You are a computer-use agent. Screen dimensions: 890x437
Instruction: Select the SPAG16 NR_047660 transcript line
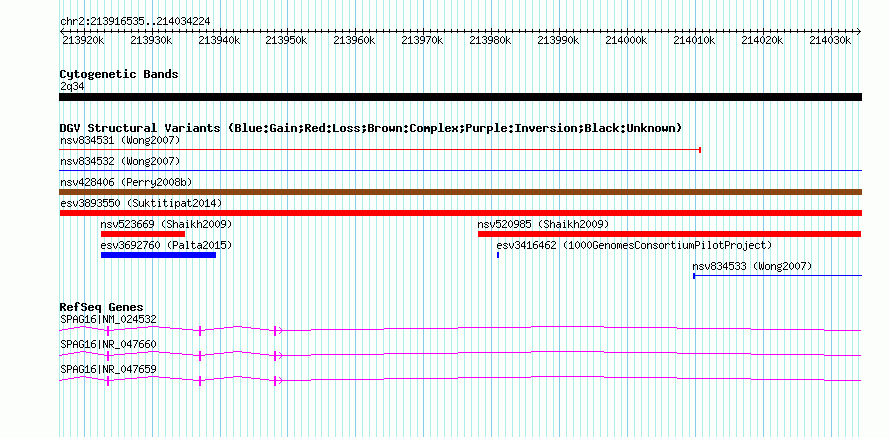click(460, 355)
